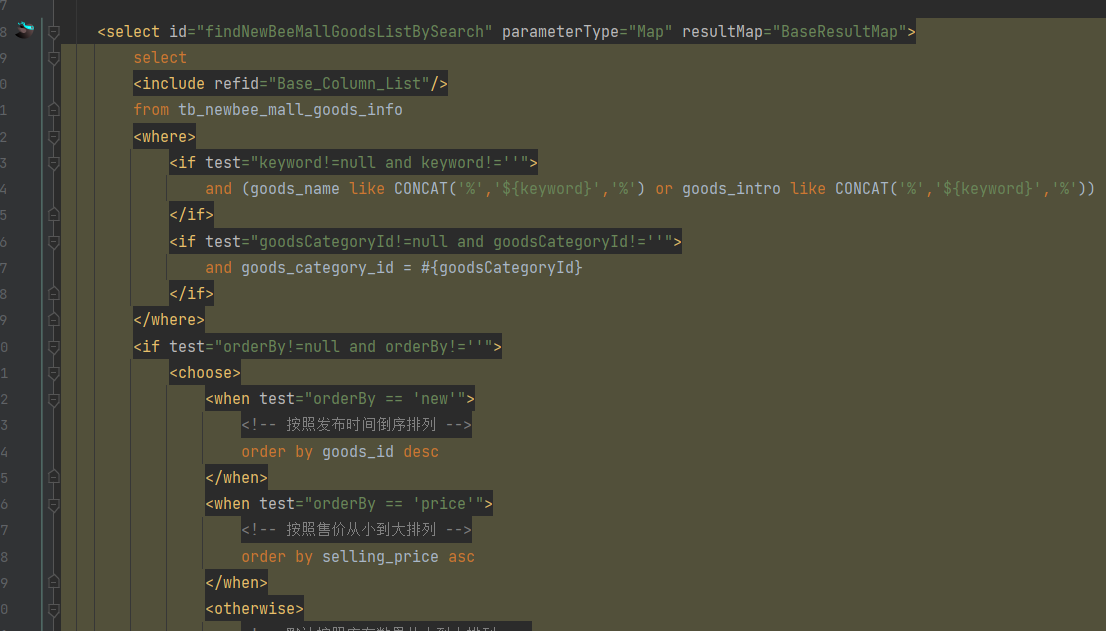The width and height of the screenshot is (1106, 631).
Task: Click goods_id in order by clause
Action: [x=358, y=452]
